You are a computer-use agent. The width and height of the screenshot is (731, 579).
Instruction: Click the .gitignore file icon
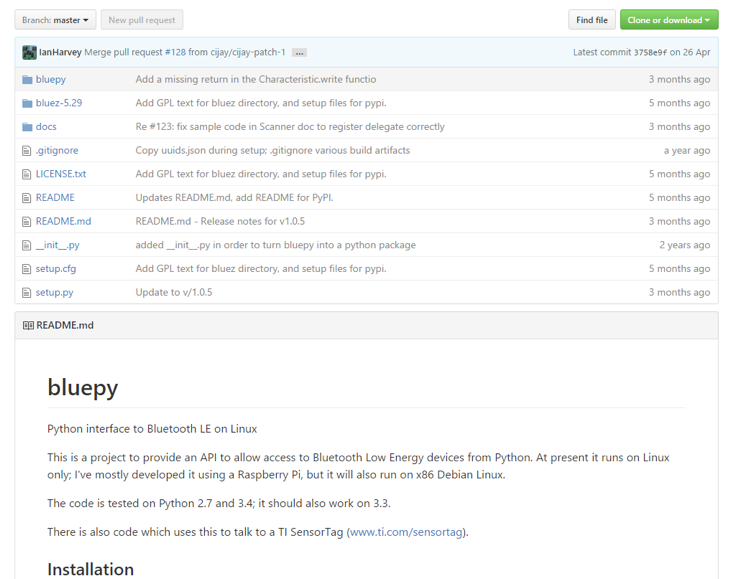(27, 151)
